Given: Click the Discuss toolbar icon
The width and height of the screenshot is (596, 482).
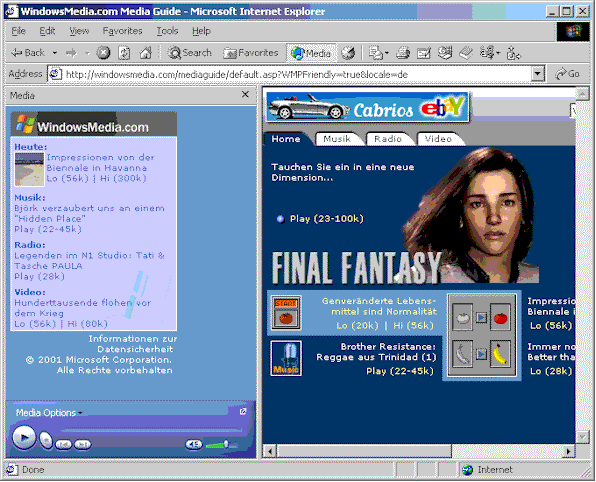Looking at the screenshot, I should click(x=445, y=53).
